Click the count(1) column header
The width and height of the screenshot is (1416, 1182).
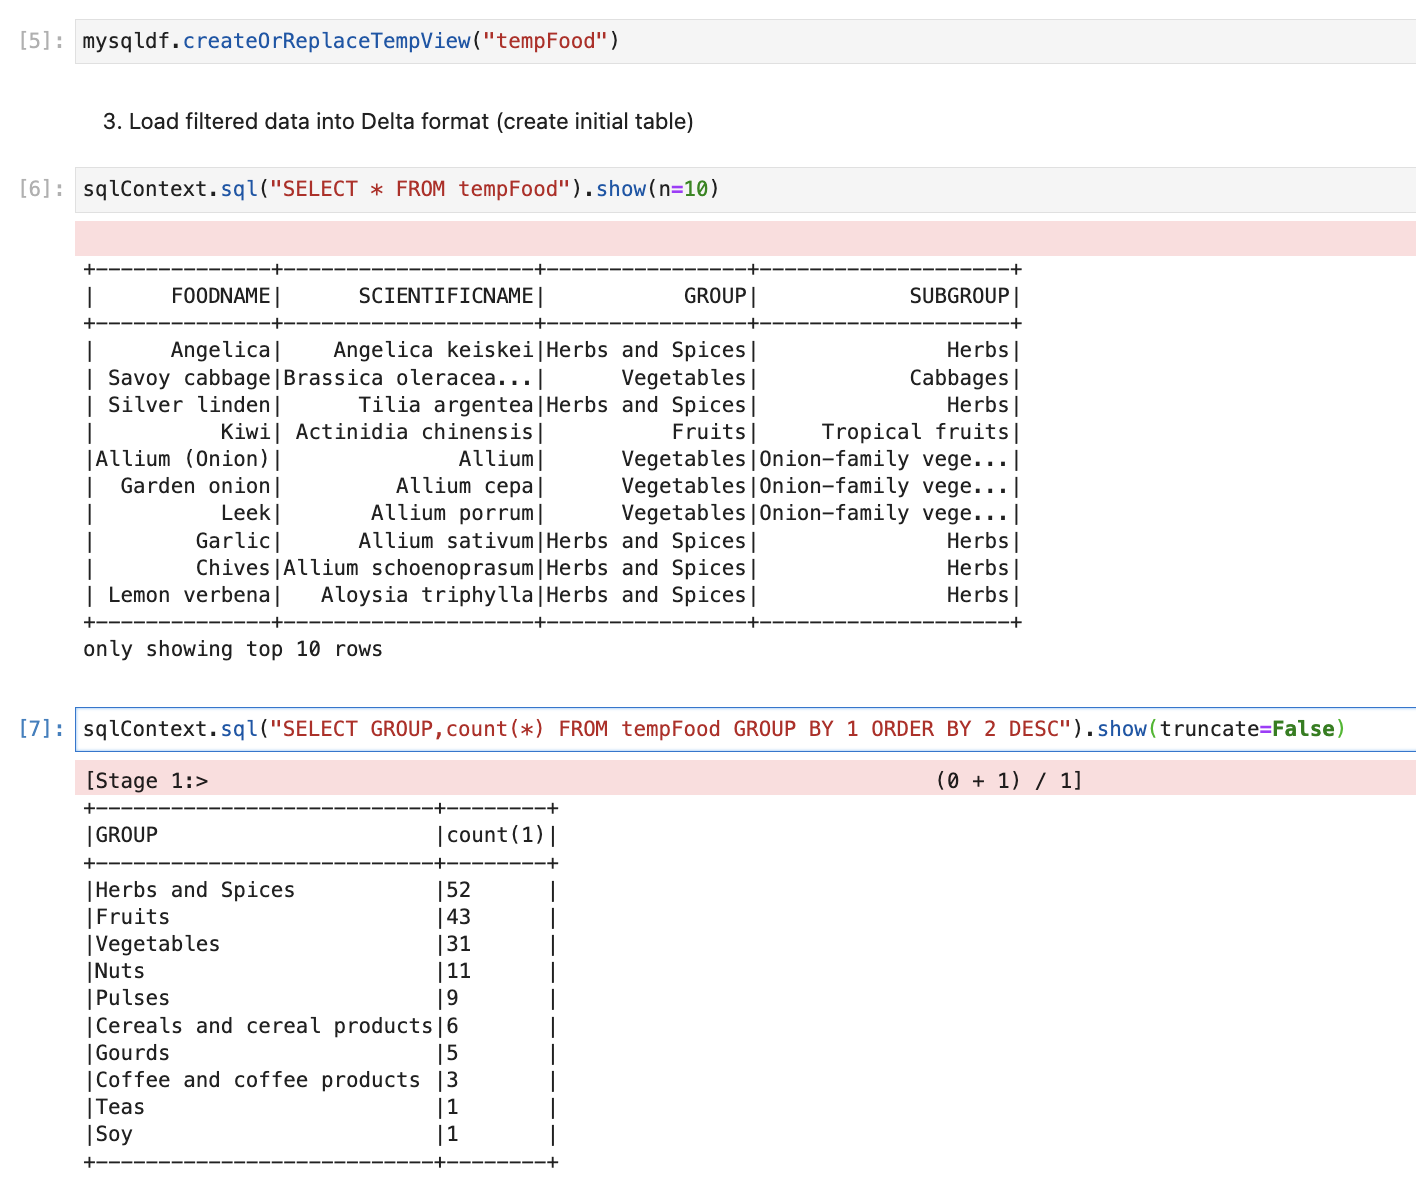coord(495,835)
